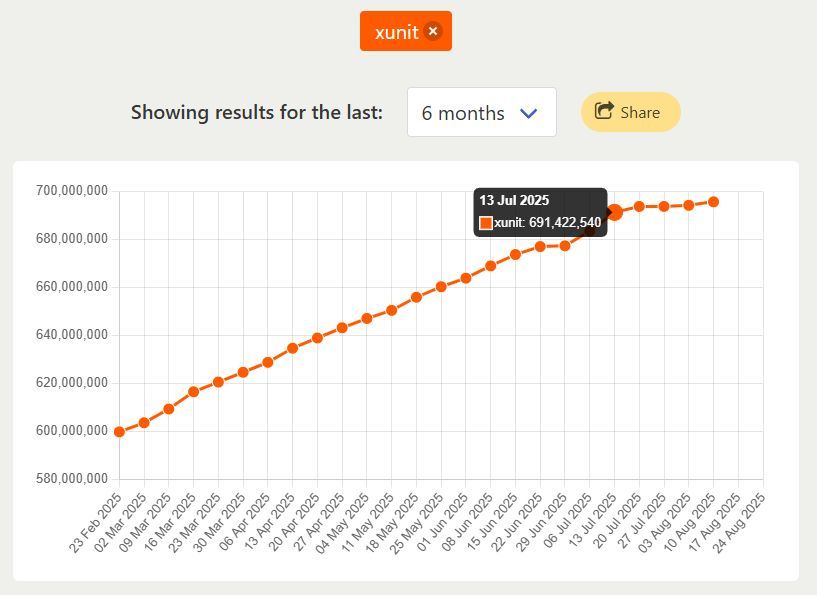Select the 10 Aug 2025 data point
The width and height of the screenshot is (817, 595).
(714, 202)
